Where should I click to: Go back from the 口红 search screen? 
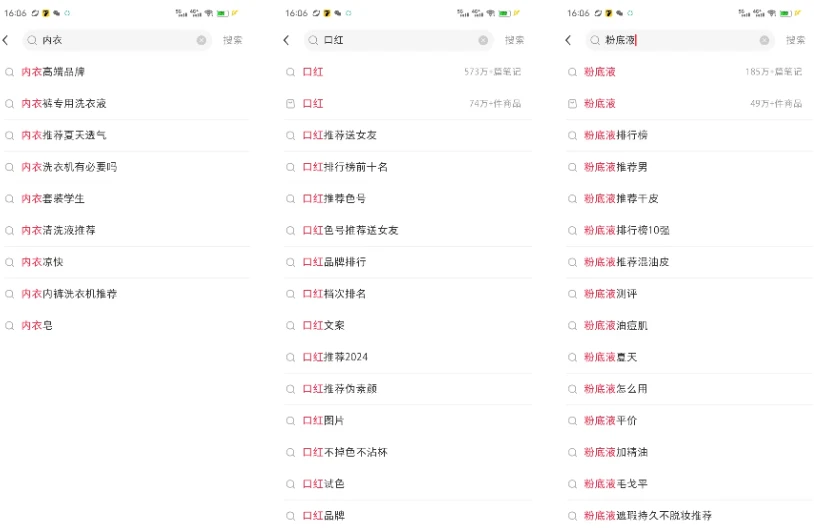point(287,40)
